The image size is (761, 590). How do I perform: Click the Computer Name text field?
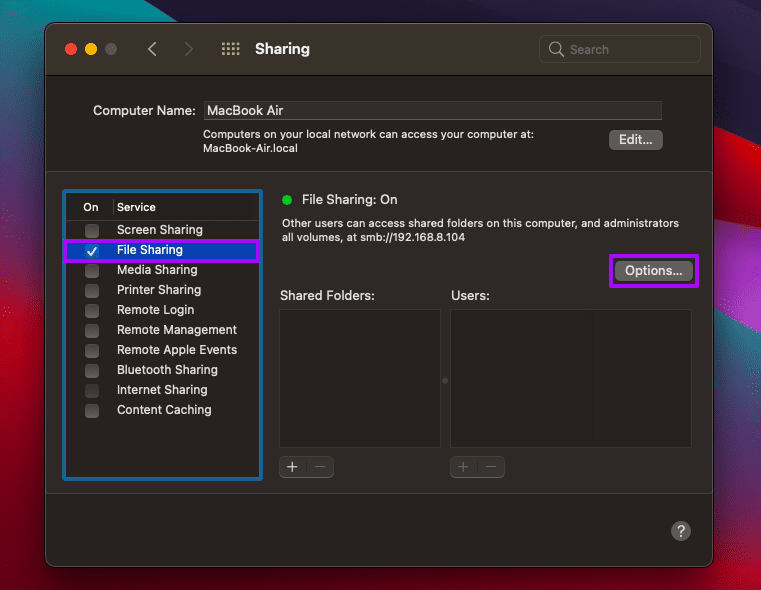(432, 111)
